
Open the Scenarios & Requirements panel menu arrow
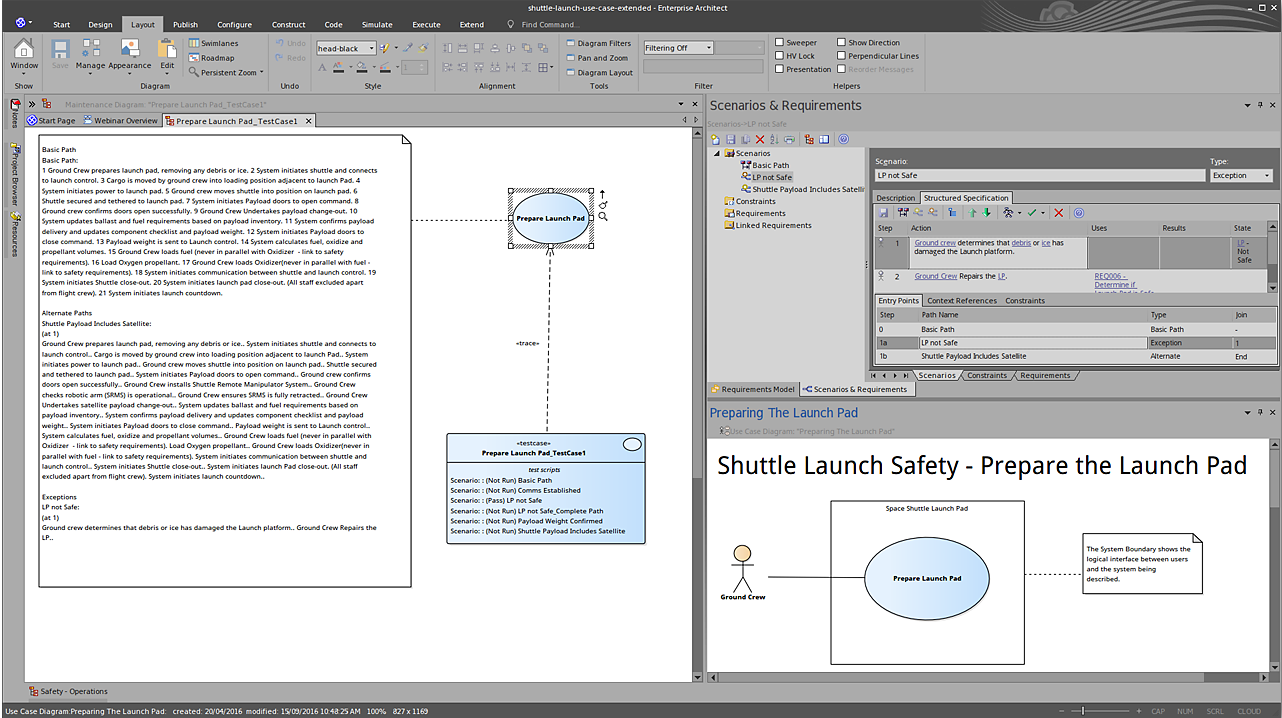click(x=1247, y=105)
